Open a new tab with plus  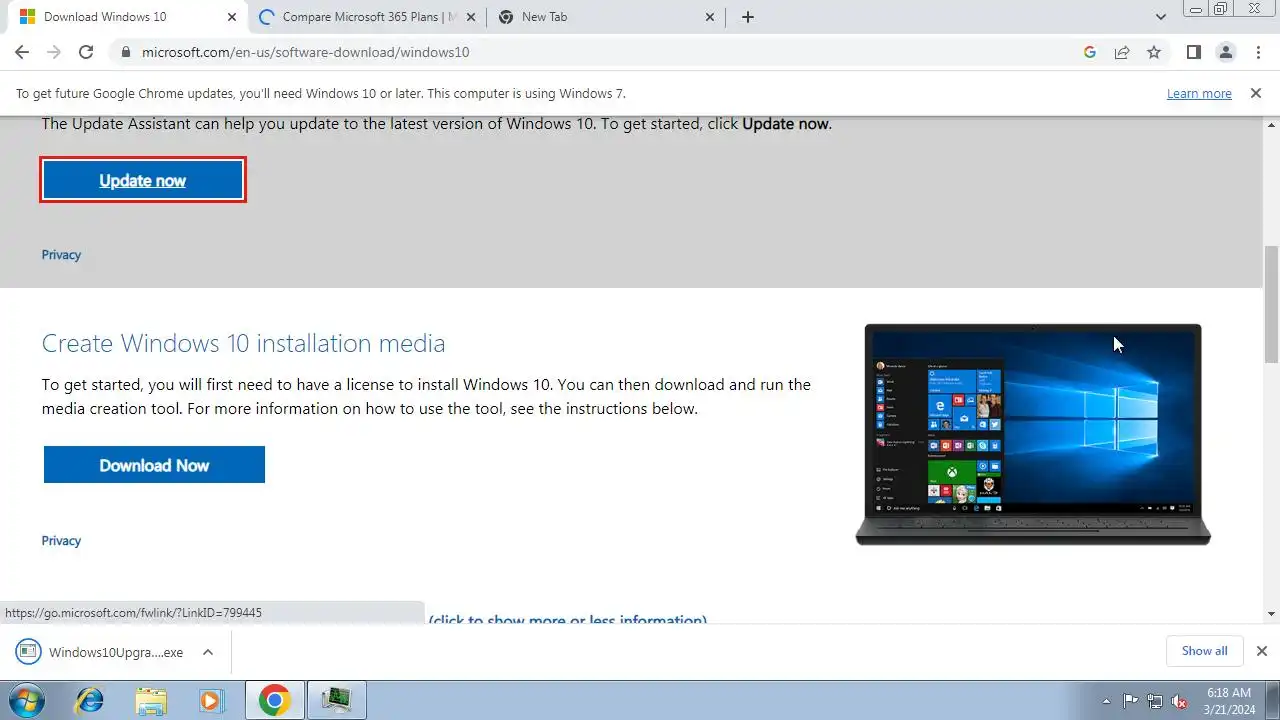(x=748, y=17)
